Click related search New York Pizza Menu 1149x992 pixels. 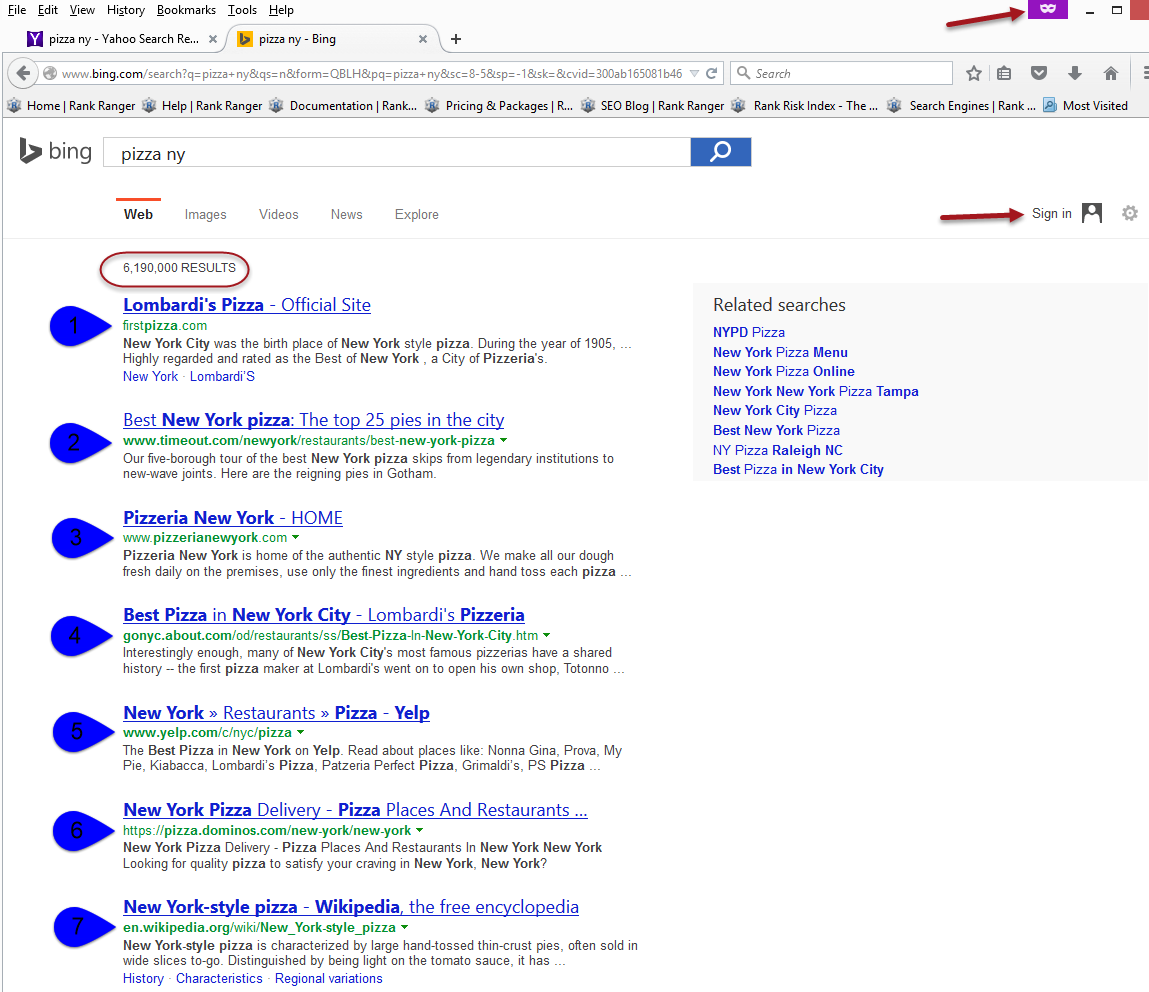pyautogui.click(x=780, y=352)
